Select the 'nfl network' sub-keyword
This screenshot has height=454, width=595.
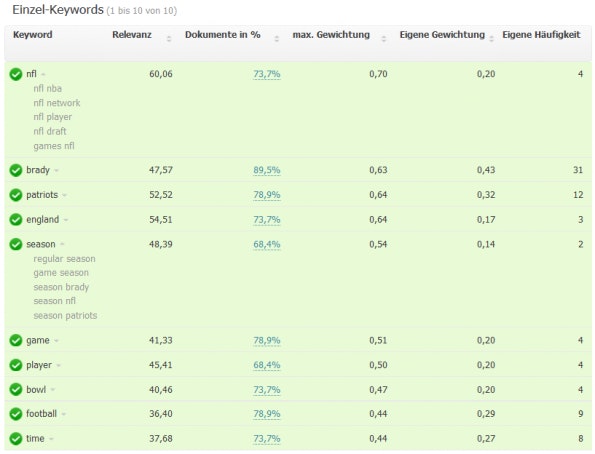click(x=57, y=103)
